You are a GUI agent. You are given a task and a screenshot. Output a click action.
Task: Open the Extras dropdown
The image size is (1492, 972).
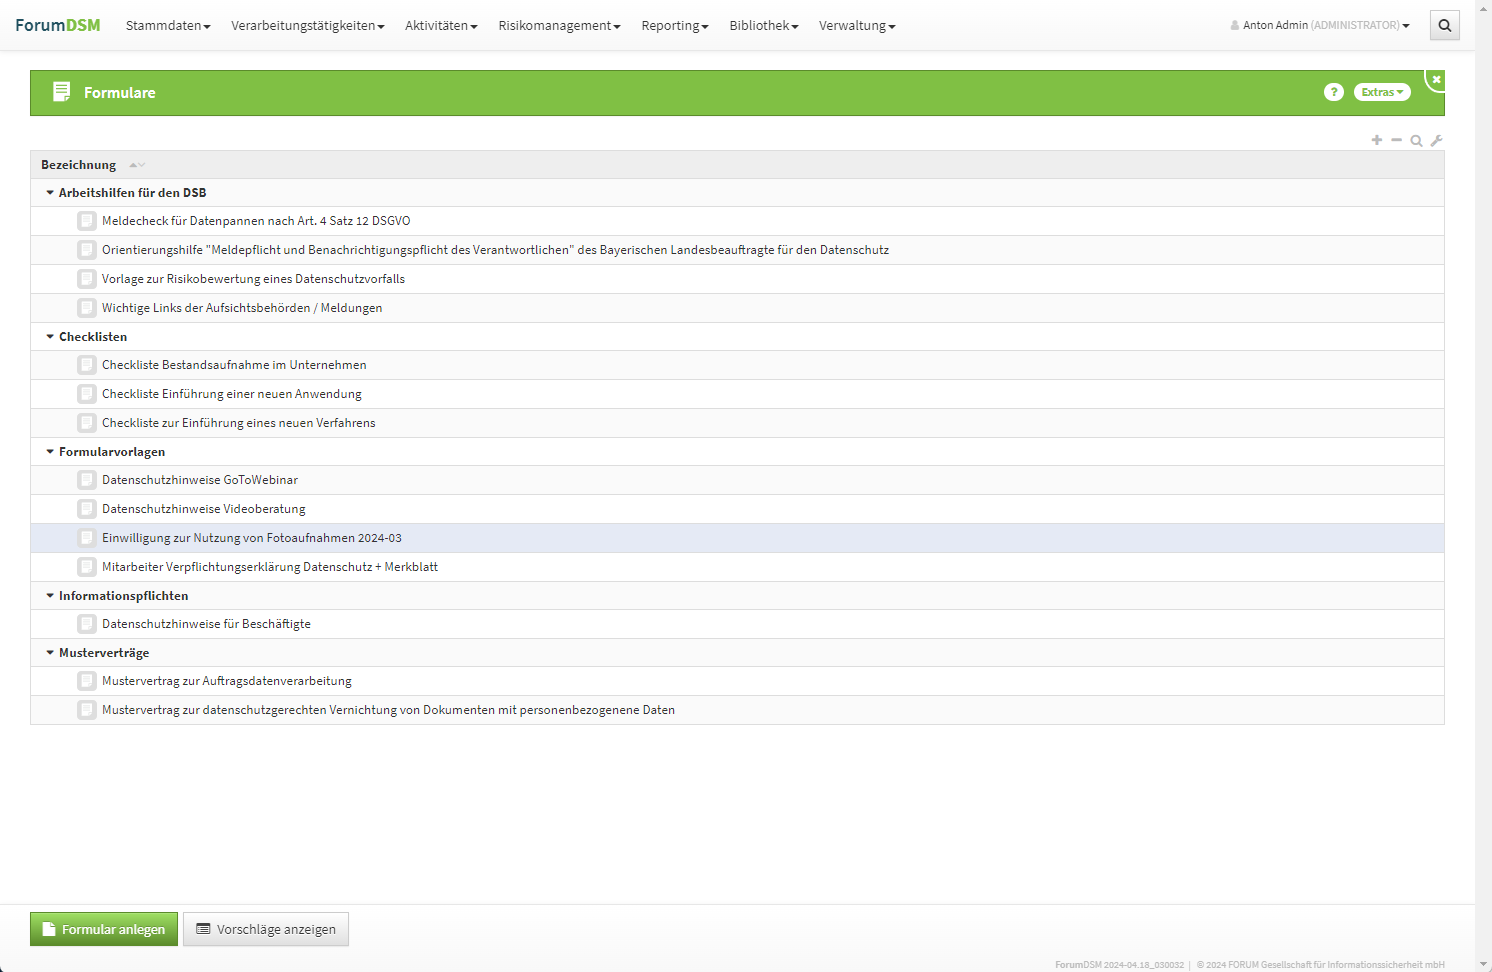coord(1382,92)
